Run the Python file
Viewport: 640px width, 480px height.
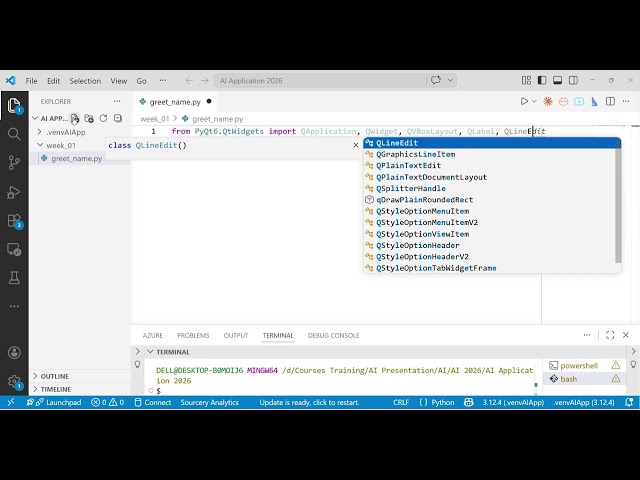524,101
